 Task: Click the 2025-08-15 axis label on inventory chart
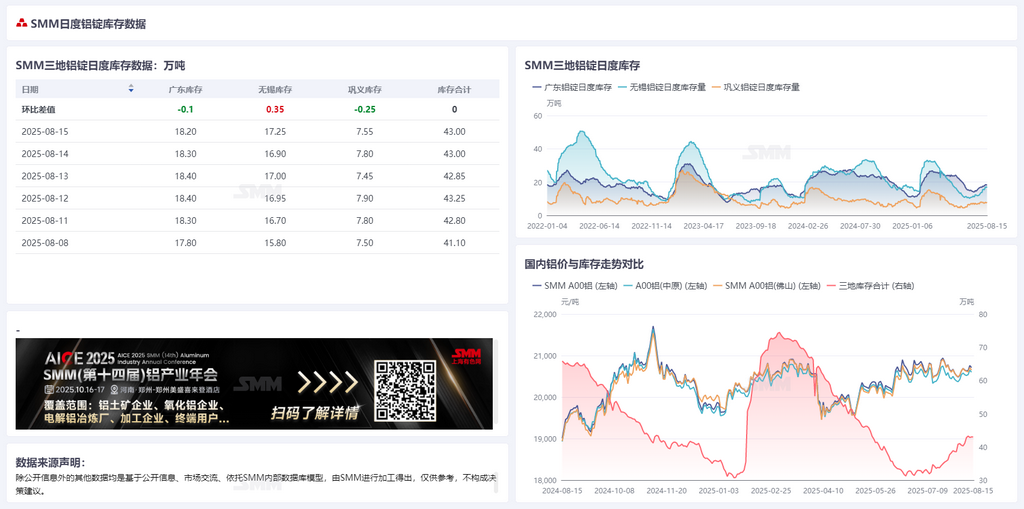(x=987, y=225)
